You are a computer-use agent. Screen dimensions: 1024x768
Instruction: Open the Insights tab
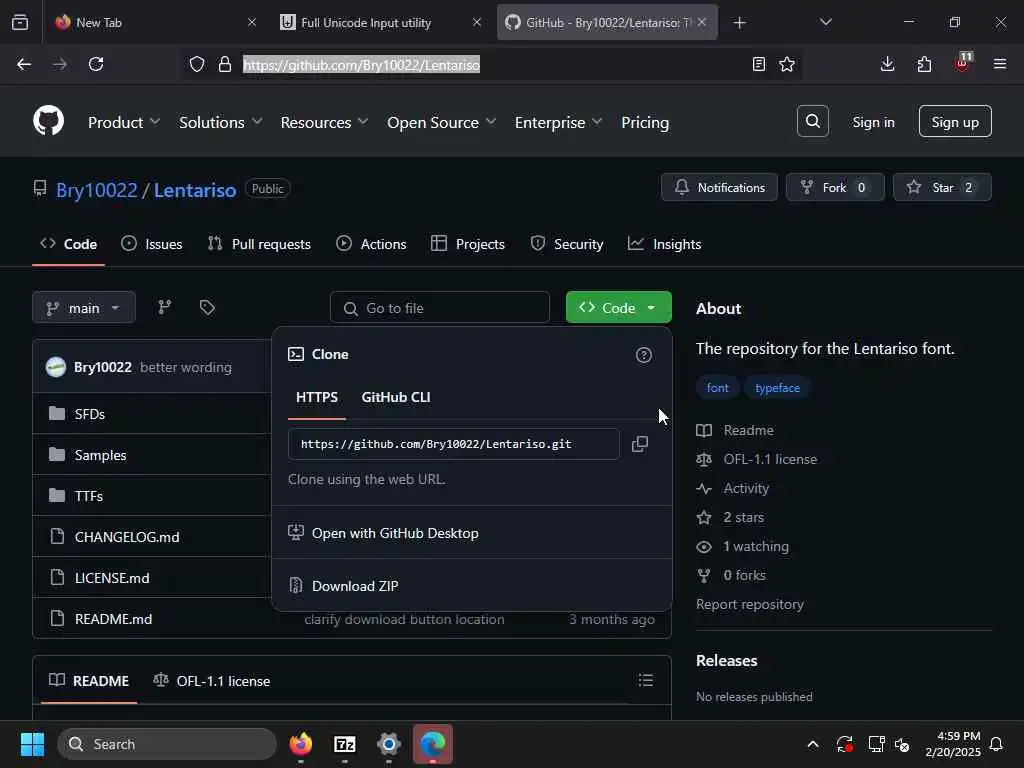click(664, 244)
